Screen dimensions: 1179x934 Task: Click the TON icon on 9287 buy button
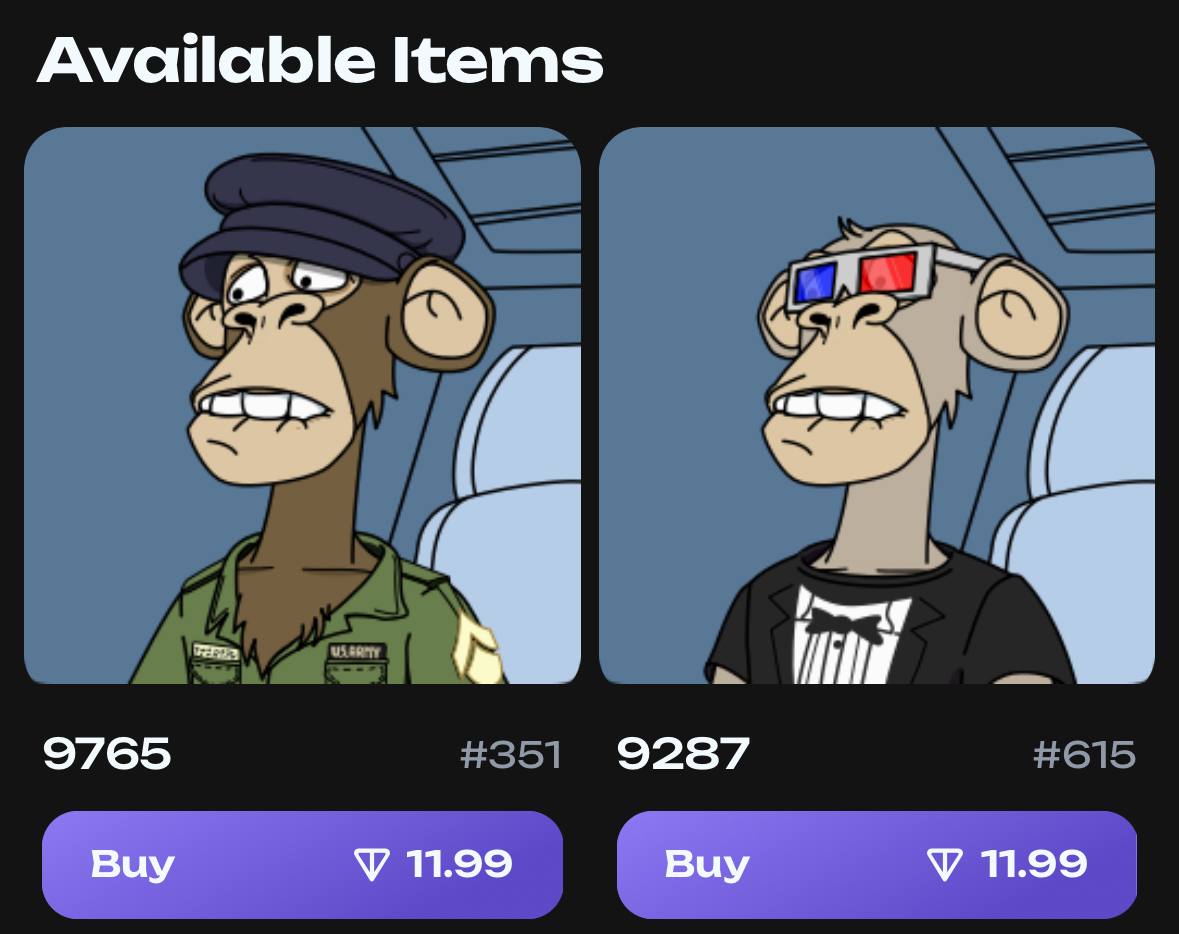tap(945, 865)
